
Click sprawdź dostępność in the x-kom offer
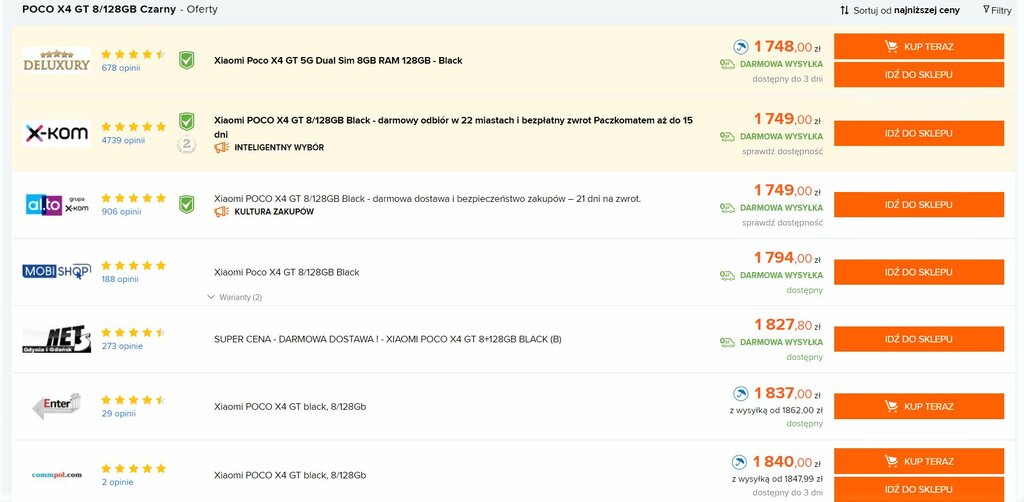782,151
